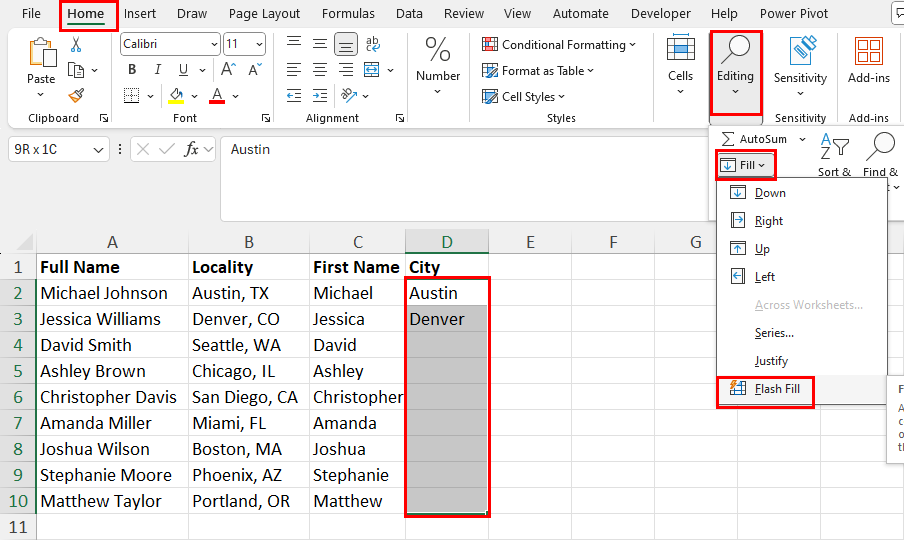The image size is (904, 540).
Task: Merge and center cells icon
Action: (372, 70)
